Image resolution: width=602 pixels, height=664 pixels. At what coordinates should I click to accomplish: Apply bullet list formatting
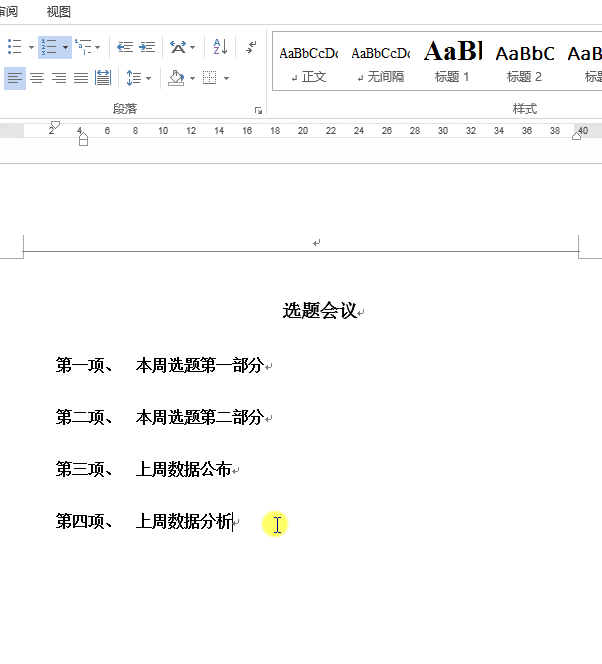pyautogui.click(x=14, y=47)
